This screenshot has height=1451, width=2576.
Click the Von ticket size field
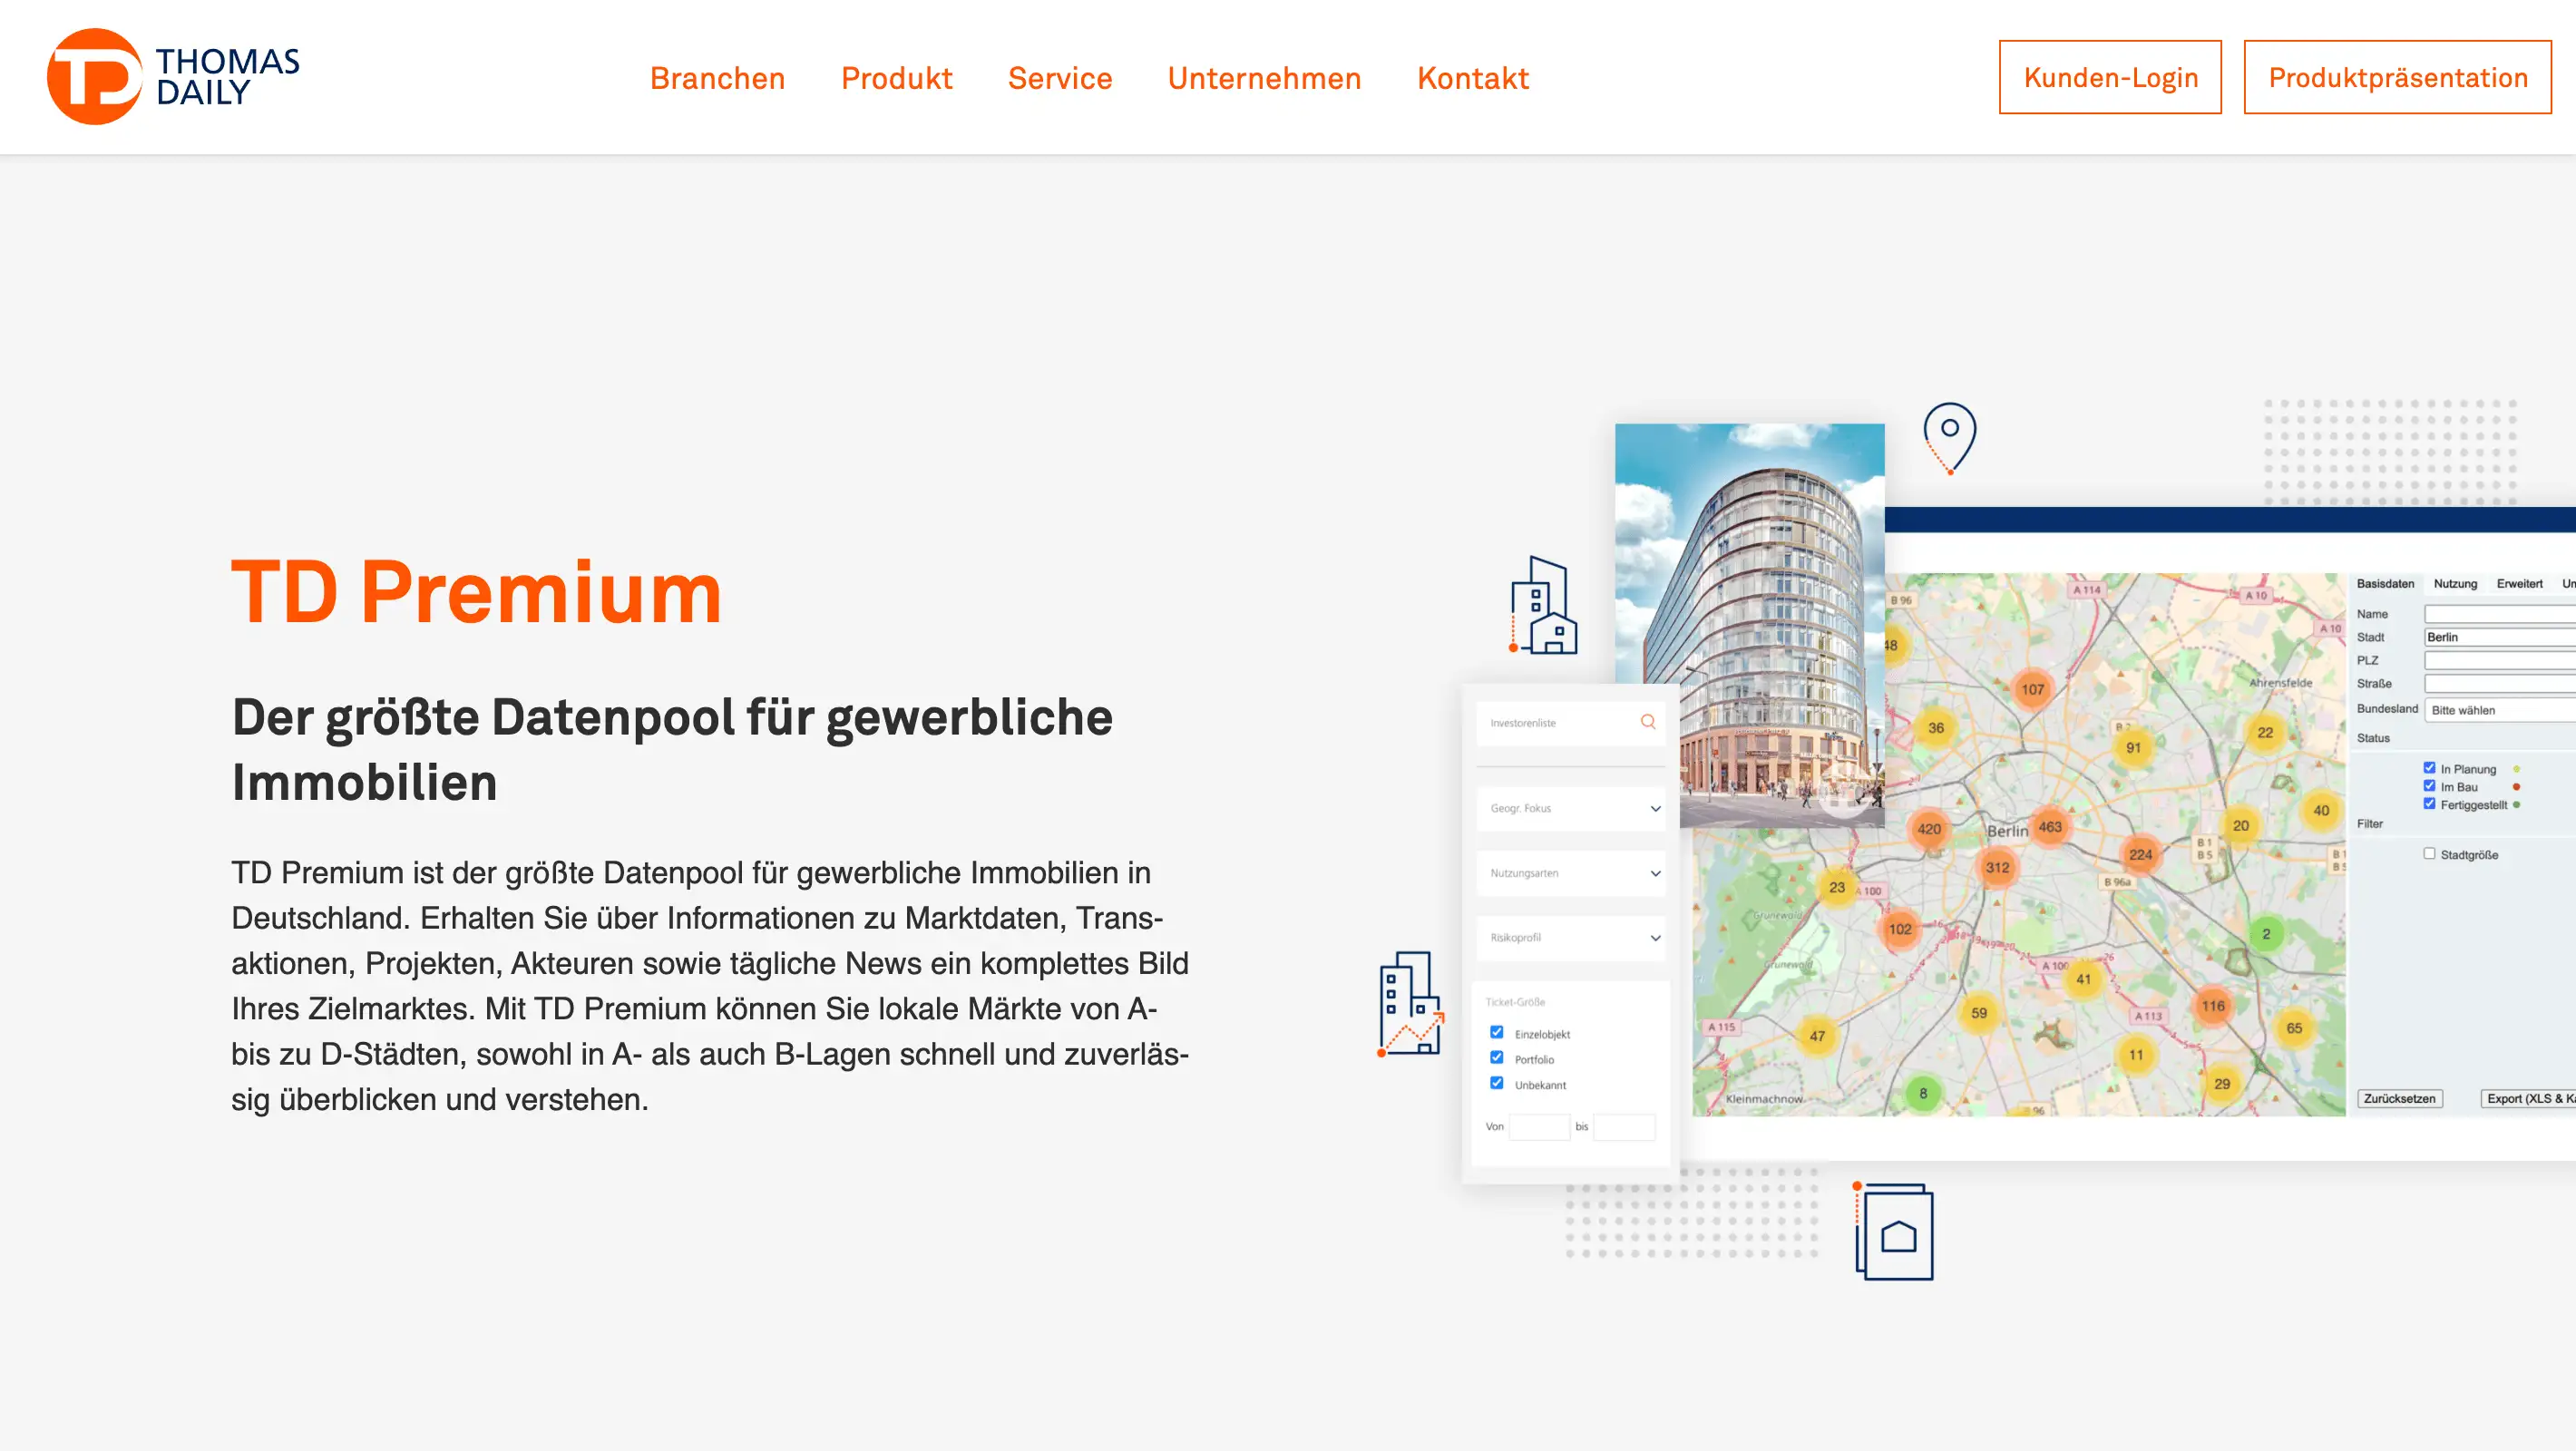(x=1539, y=1127)
